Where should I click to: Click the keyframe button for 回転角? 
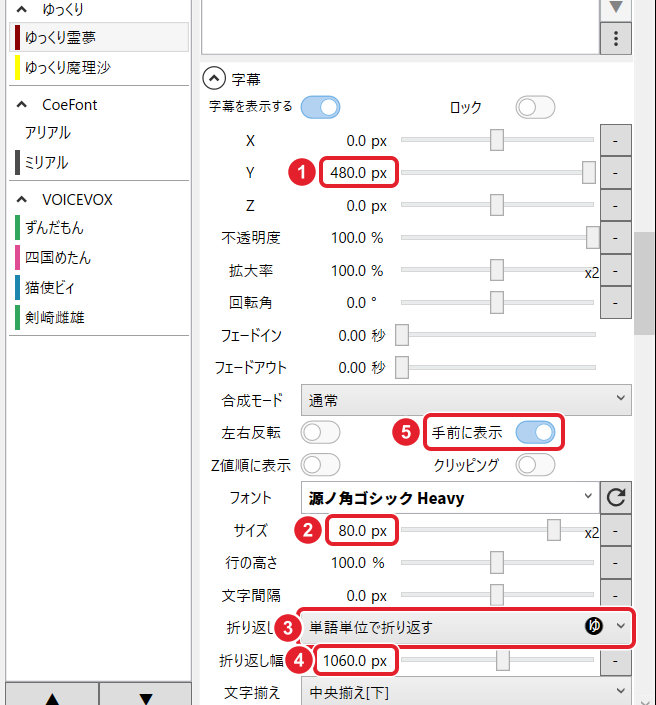616,303
